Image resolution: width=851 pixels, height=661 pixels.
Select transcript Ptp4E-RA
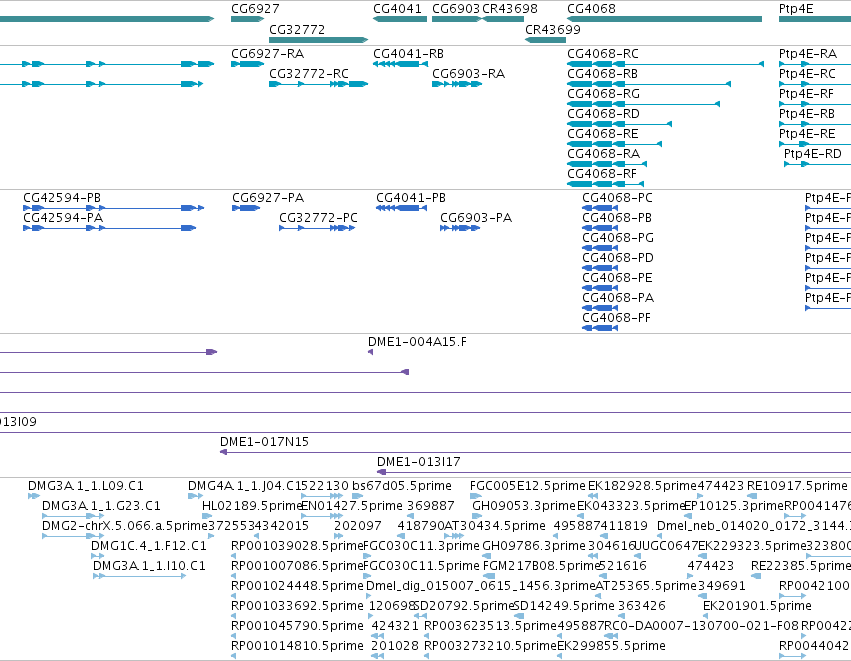[808, 54]
